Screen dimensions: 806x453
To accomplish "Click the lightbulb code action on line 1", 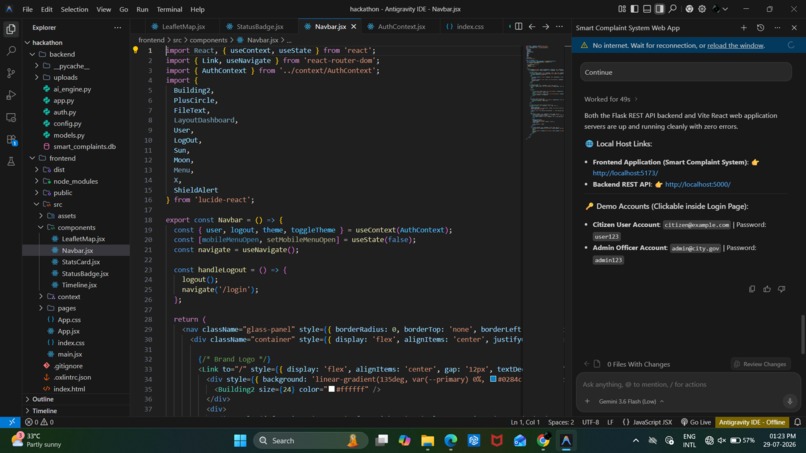I will (x=135, y=50).
